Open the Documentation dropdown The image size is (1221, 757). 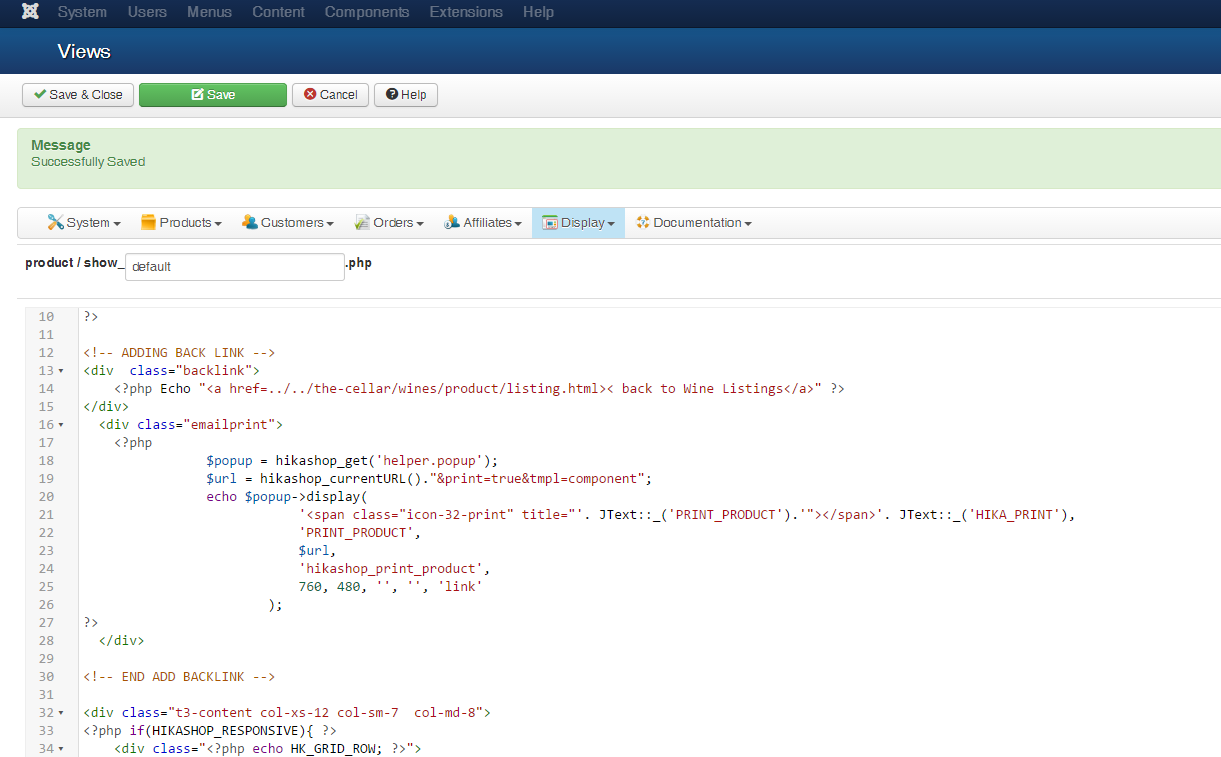[x=694, y=223]
